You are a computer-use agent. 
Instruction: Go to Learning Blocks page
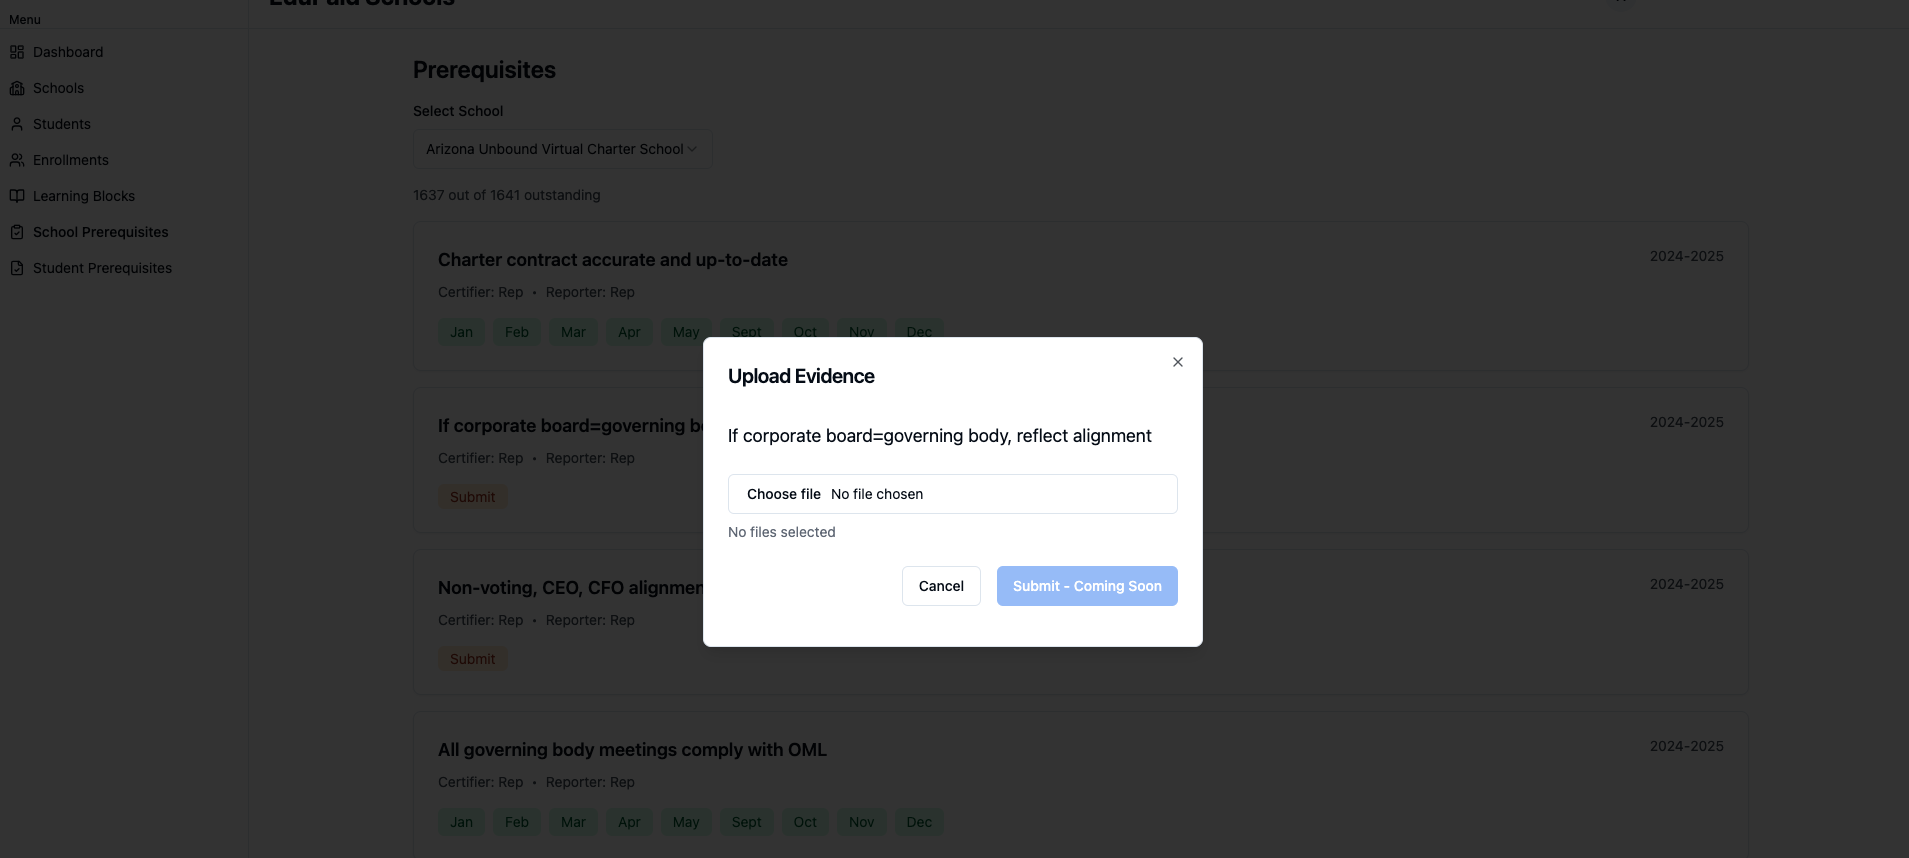coord(84,196)
